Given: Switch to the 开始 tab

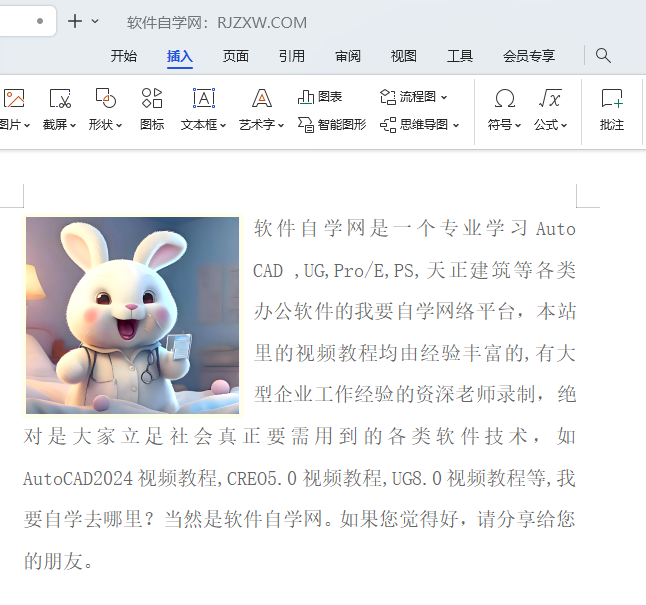Looking at the screenshot, I should [124, 56].
